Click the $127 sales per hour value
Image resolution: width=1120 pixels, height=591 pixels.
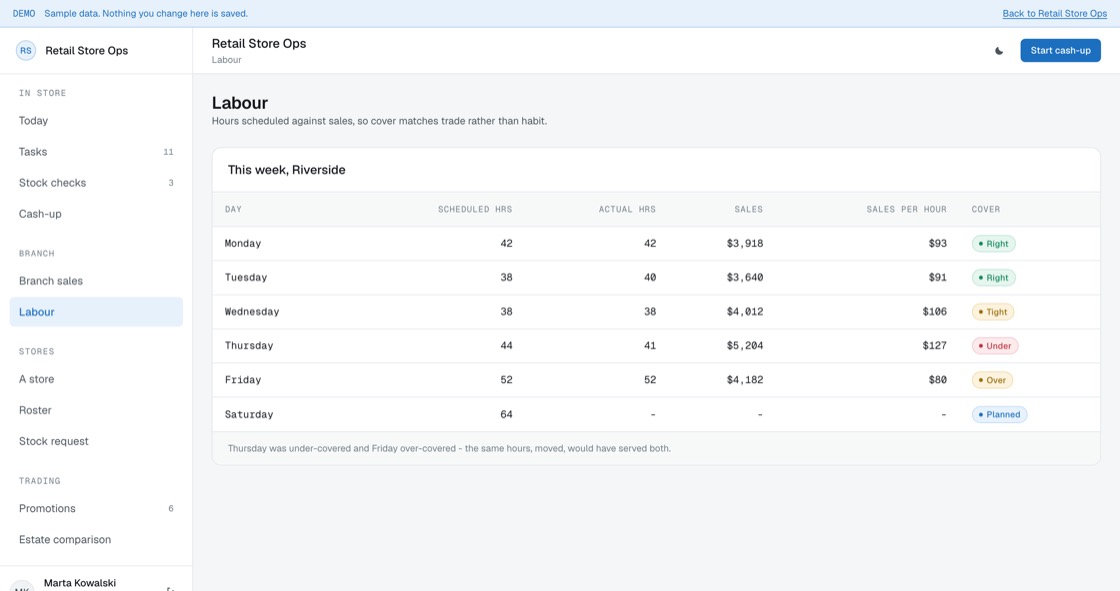tap(934, 346)
